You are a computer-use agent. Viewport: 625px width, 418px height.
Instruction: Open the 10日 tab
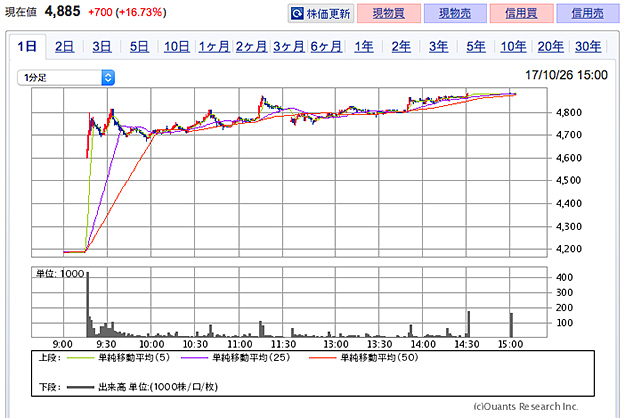click(176, 47)
